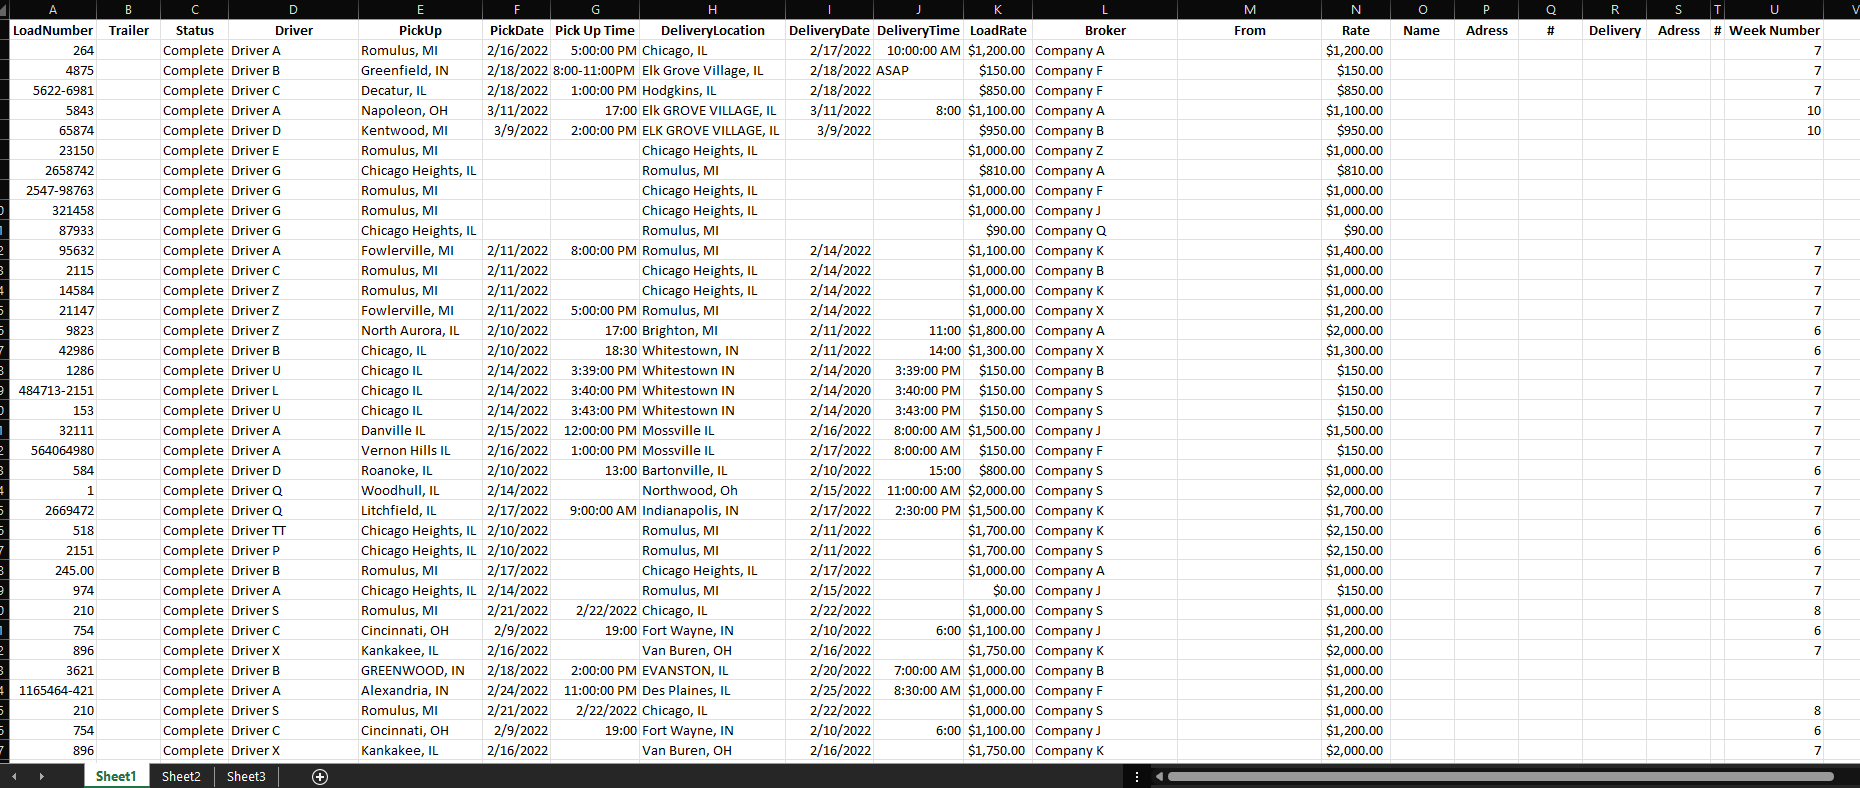Select column A header
Viewport: 1860px width, 788px height.
53,9
